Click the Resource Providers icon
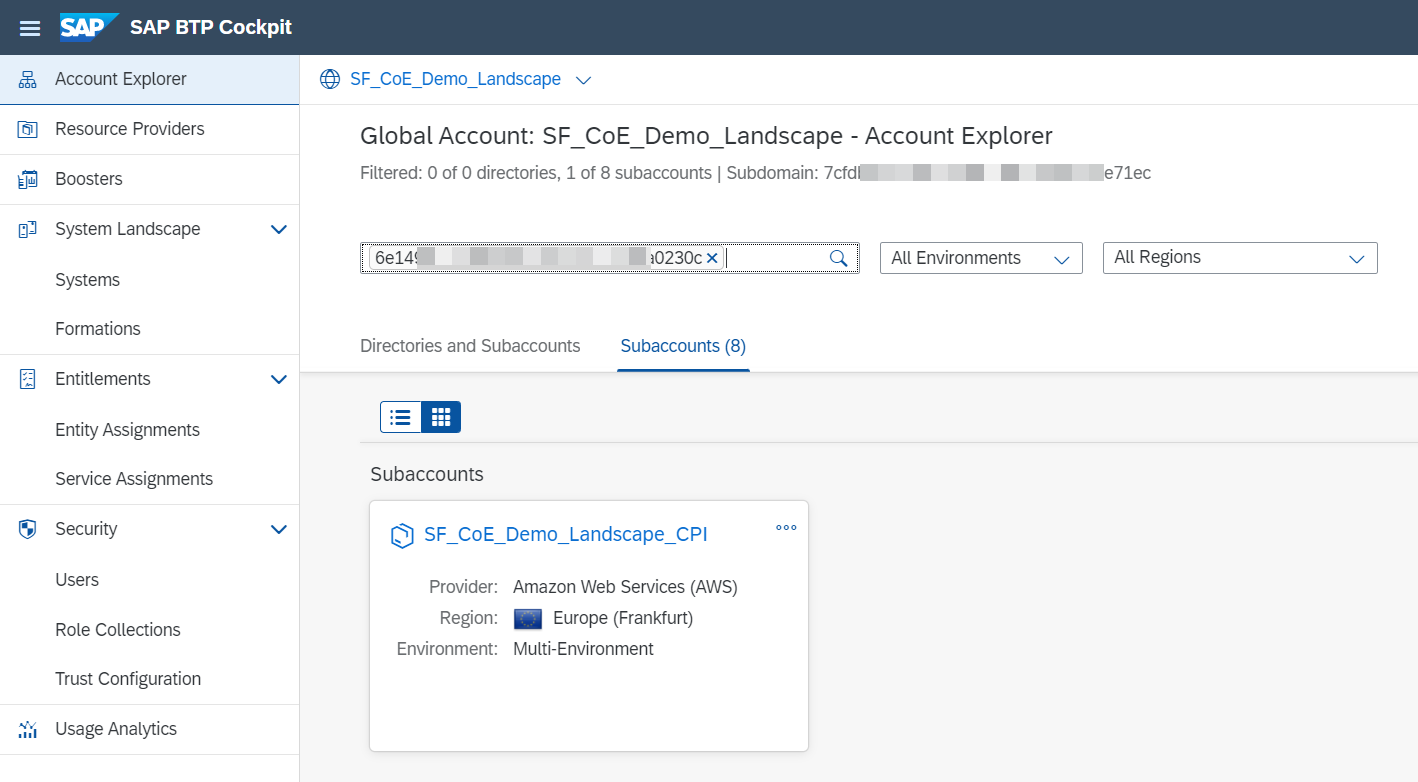This screenshot has width=1418, height=782. [x=28, y=130]
